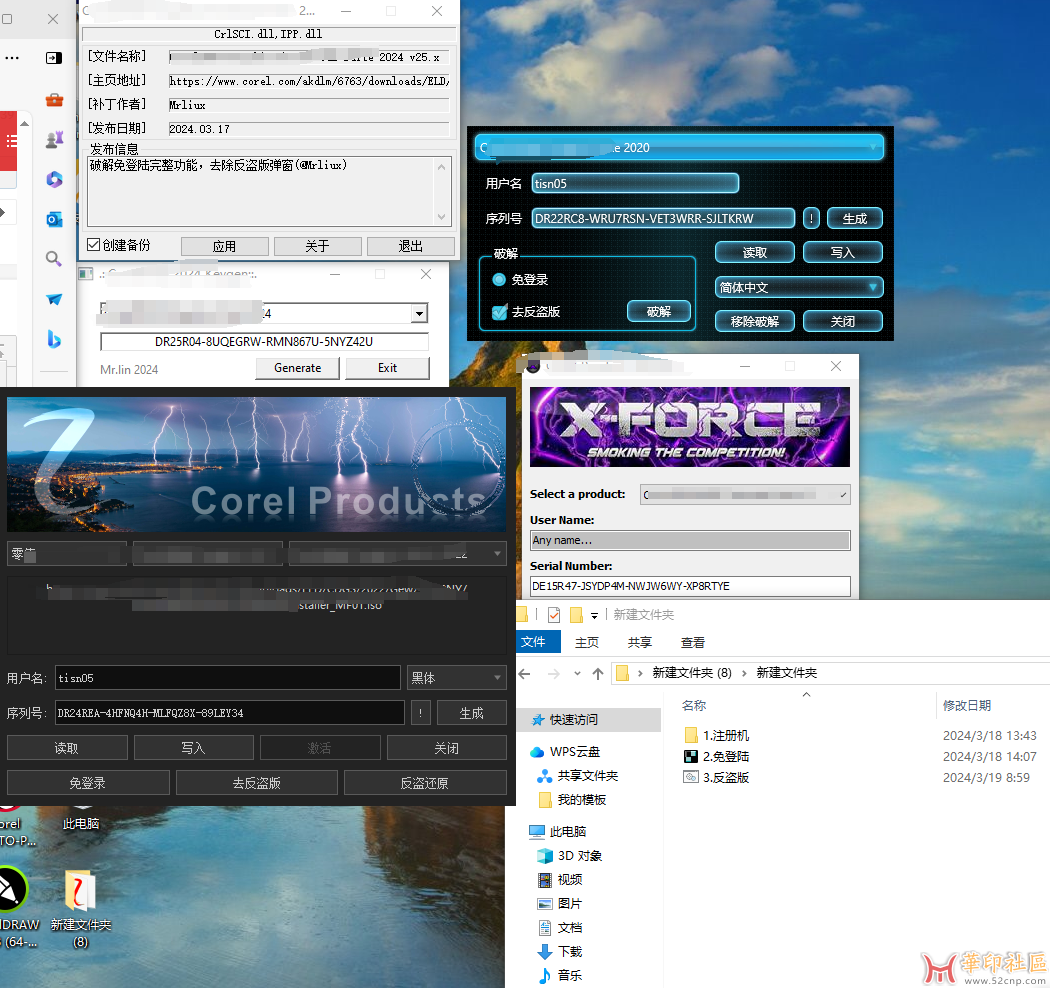Screen dimensions: 1050x988
Task: Sort by the 修改日期 column header
Action: (x=966, y=705)
